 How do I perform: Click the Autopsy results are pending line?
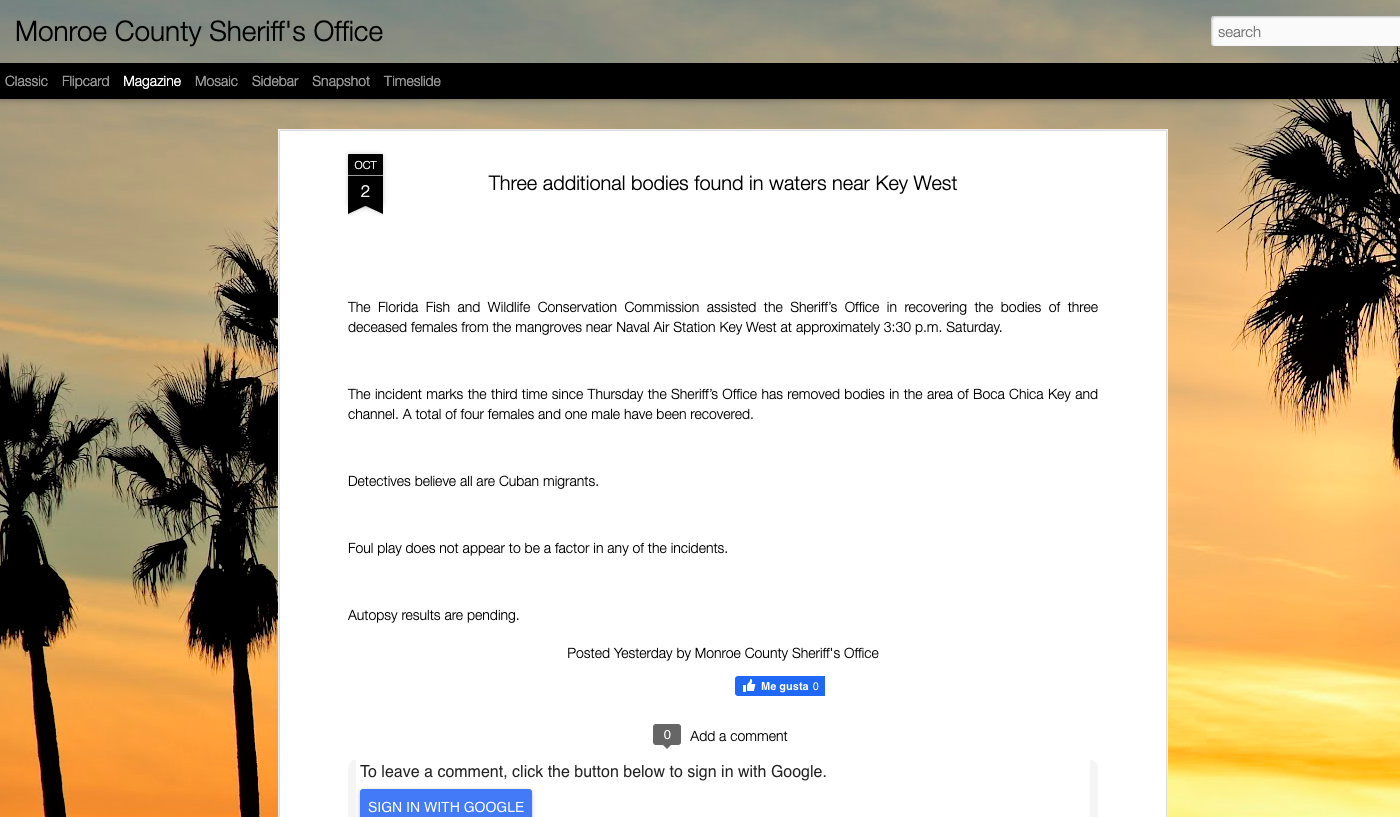[434, 615]
